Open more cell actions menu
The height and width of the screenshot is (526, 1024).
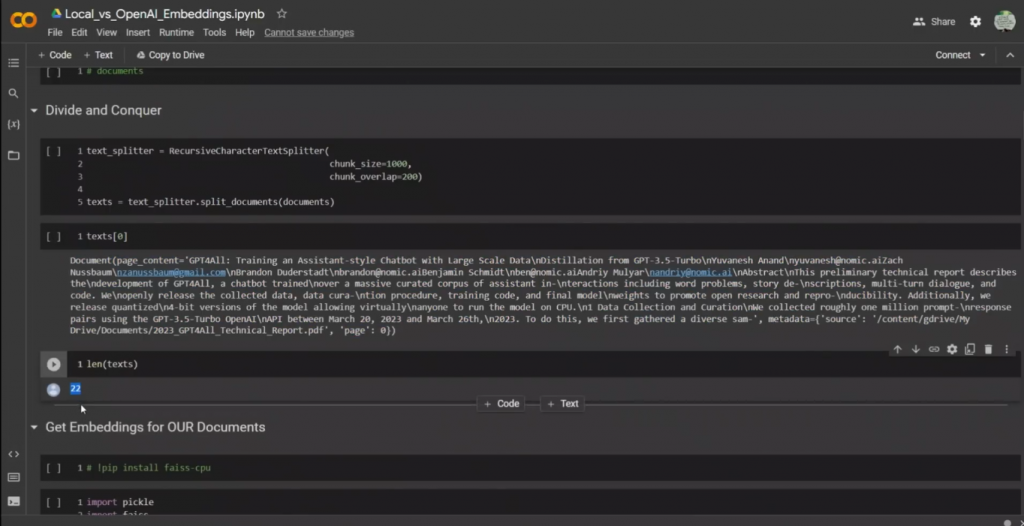(x=1006, y=350)
